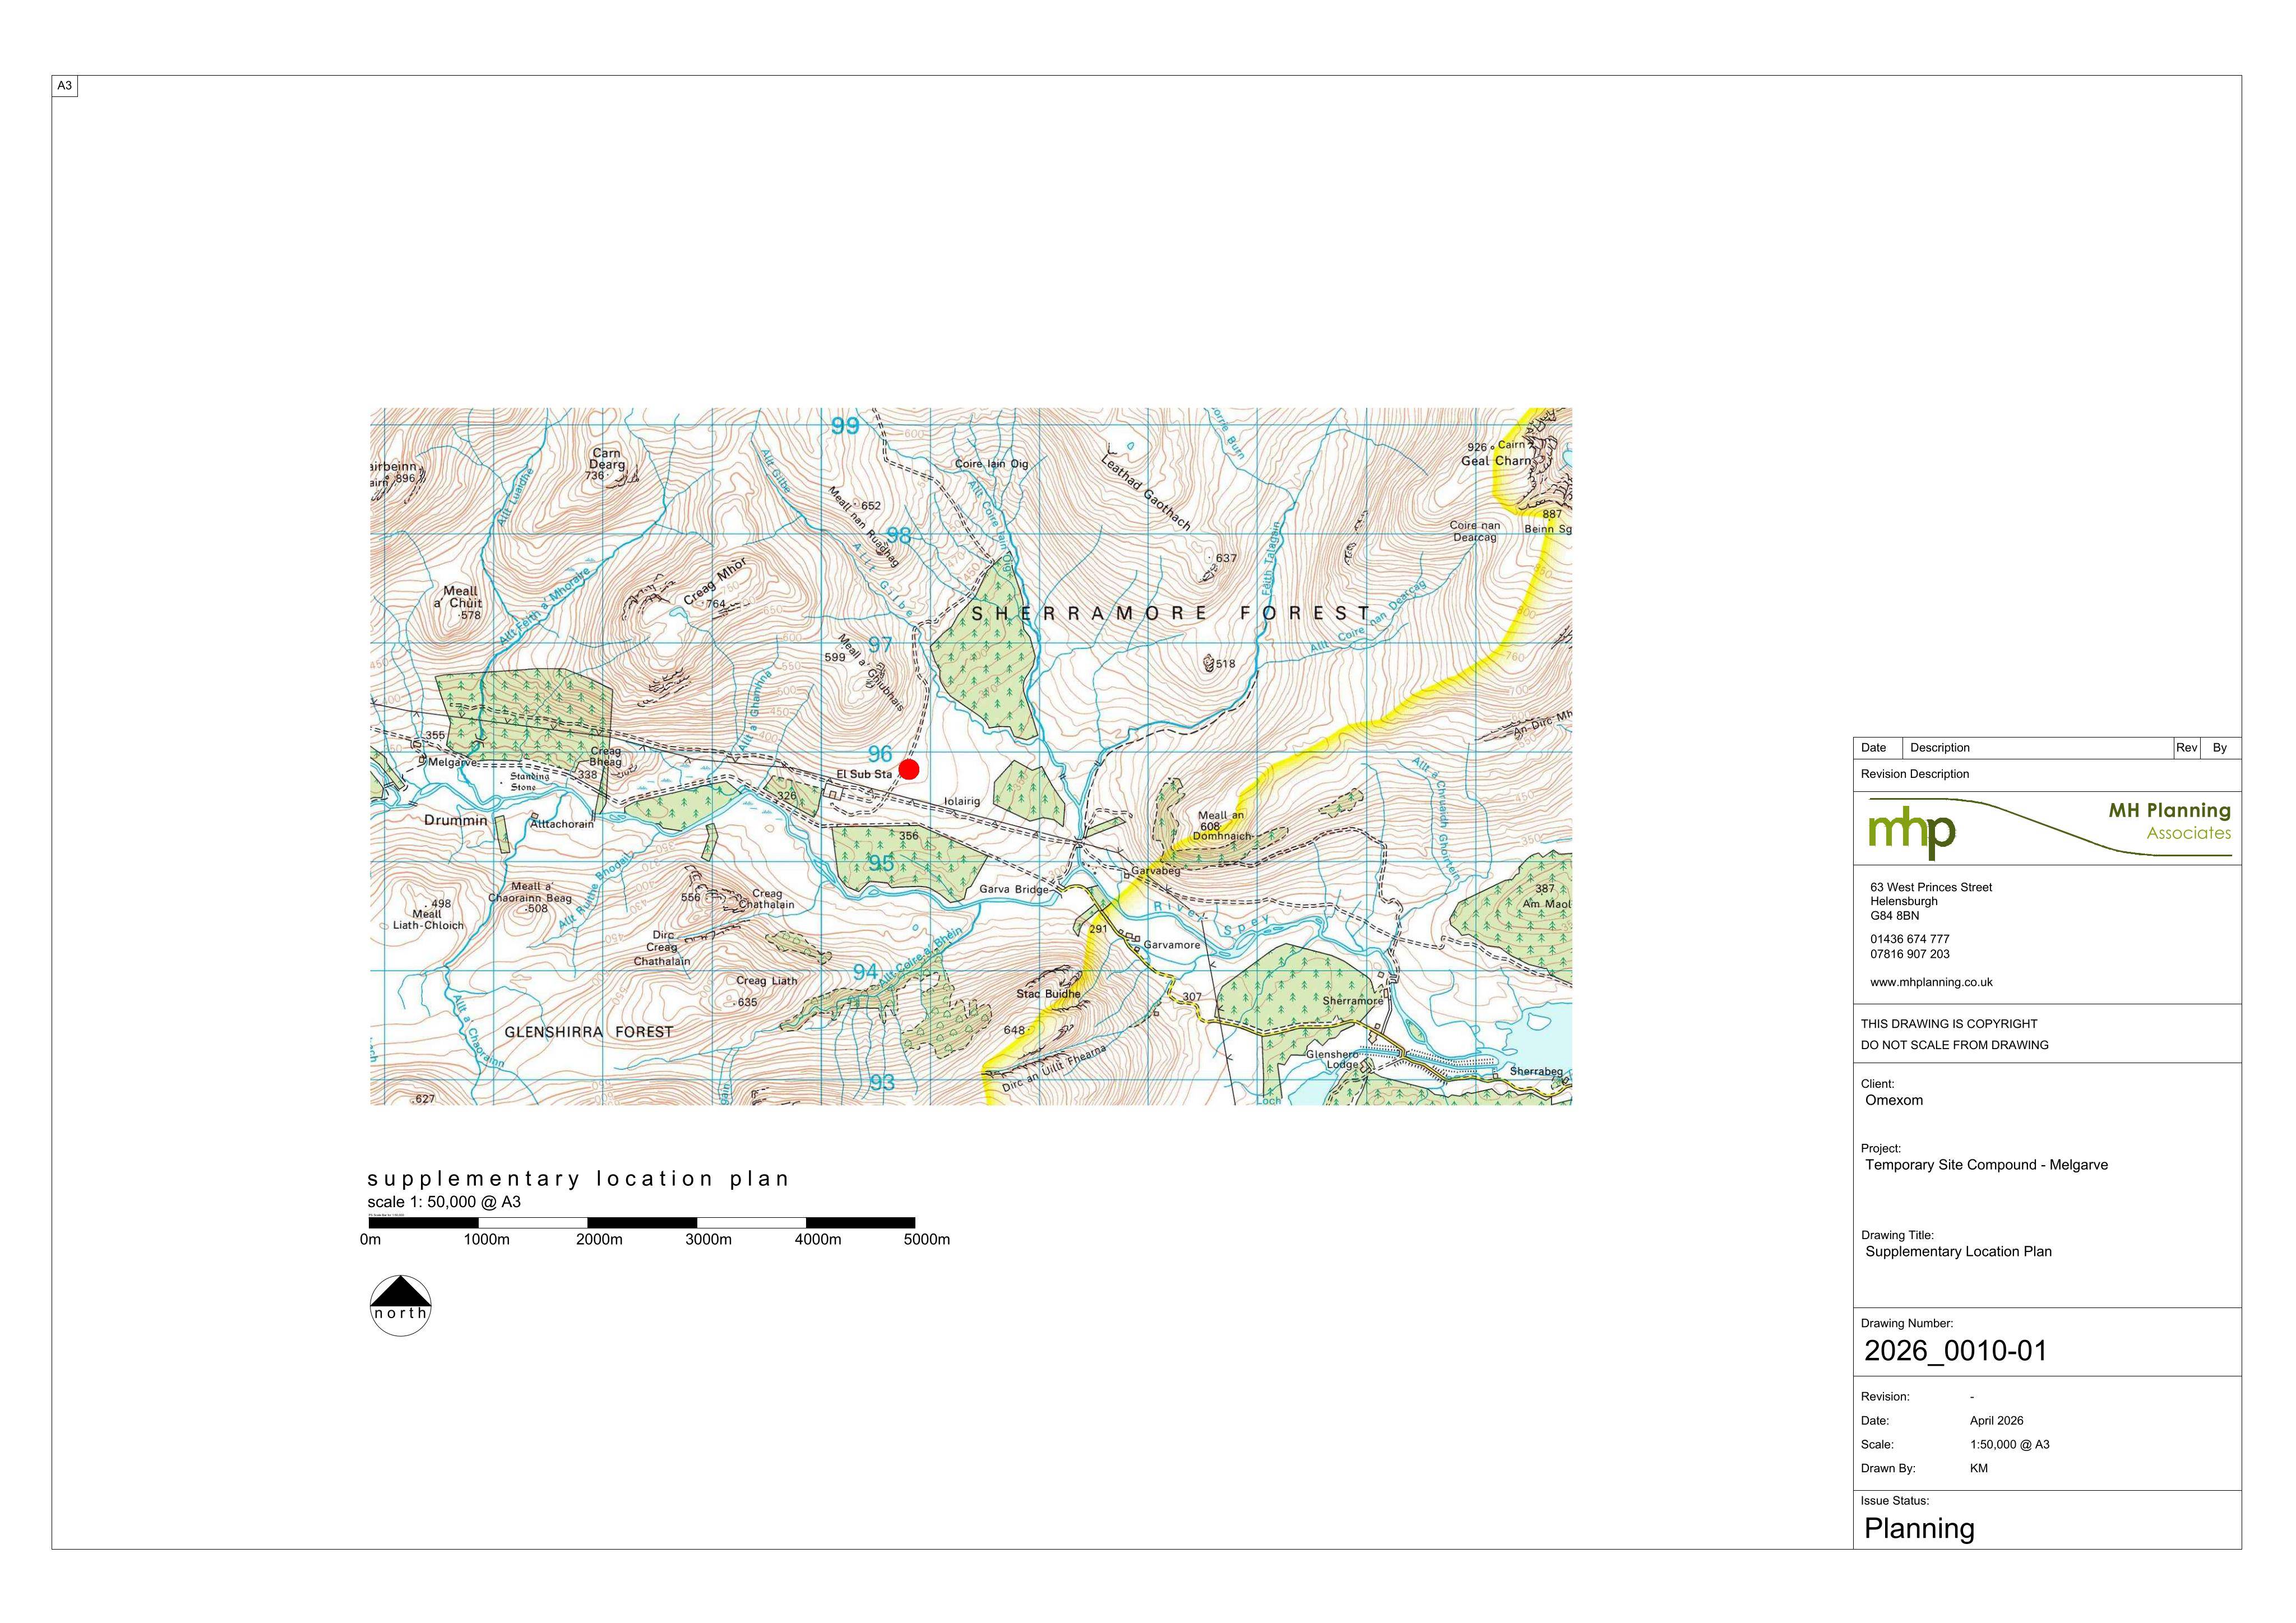Click 'Glenshero Lodge' on the map
The height and width of the screenshot is (1623, 2296).
(x=1332, y=1059)
